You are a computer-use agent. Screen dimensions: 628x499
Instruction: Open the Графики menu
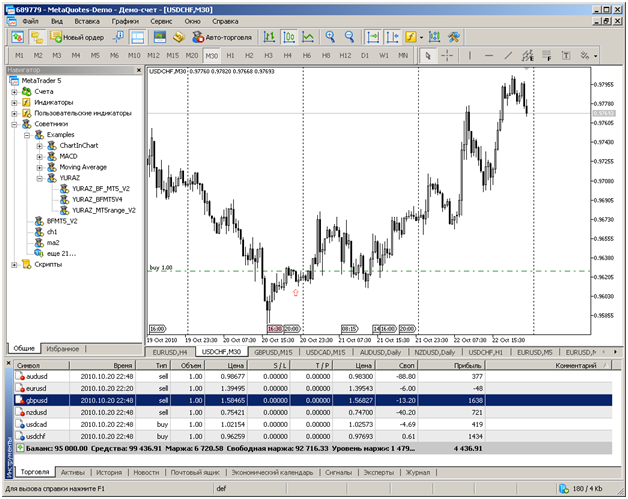(x=125, y=21)
